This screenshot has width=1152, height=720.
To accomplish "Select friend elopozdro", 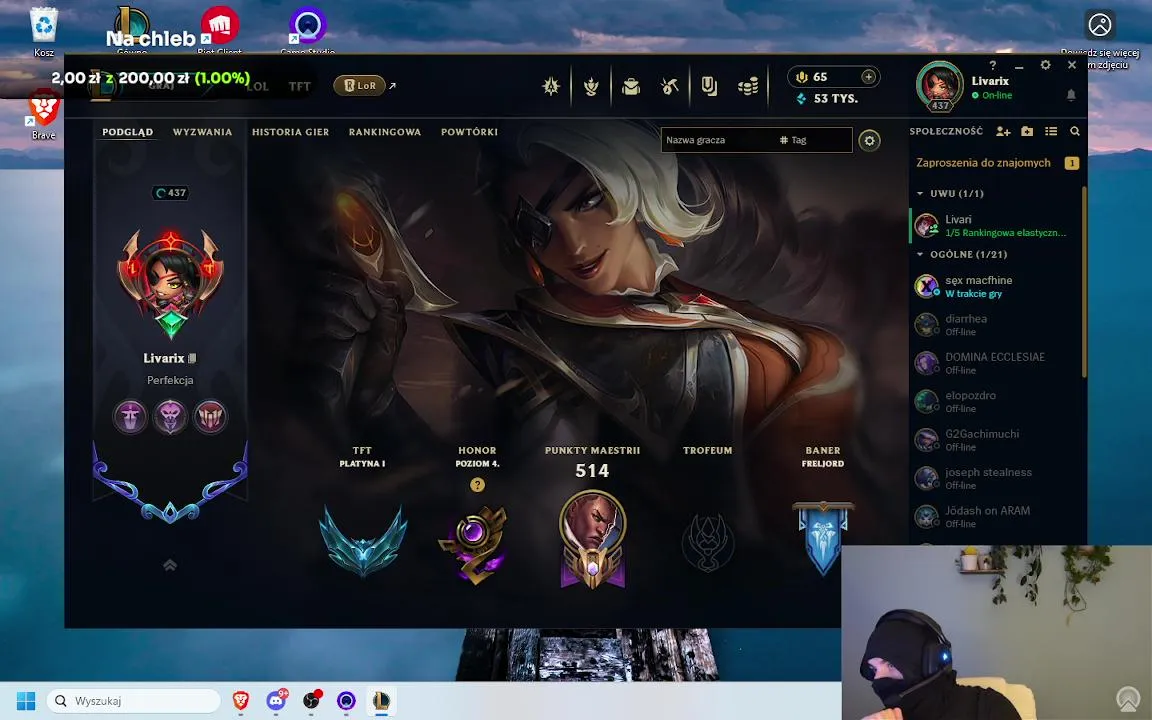I will click(x=996, y=401).
